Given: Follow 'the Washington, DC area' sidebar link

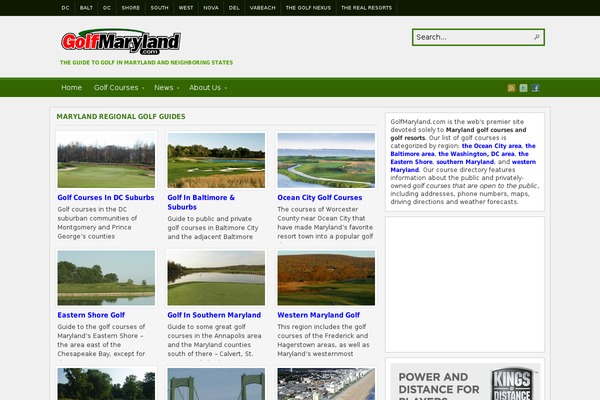Looking at the screenshot, I should point(476,154).
